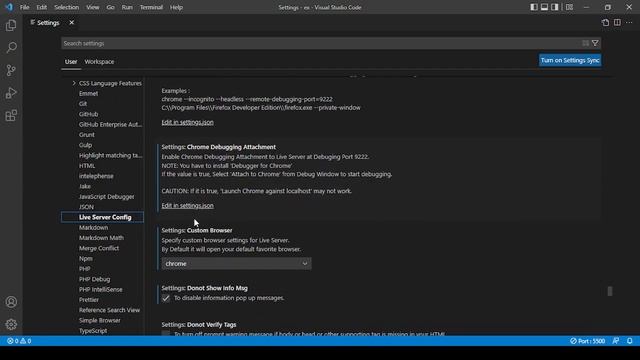Open the Run menu
Viewport: 640px width, 360px height.
point(127,7)
